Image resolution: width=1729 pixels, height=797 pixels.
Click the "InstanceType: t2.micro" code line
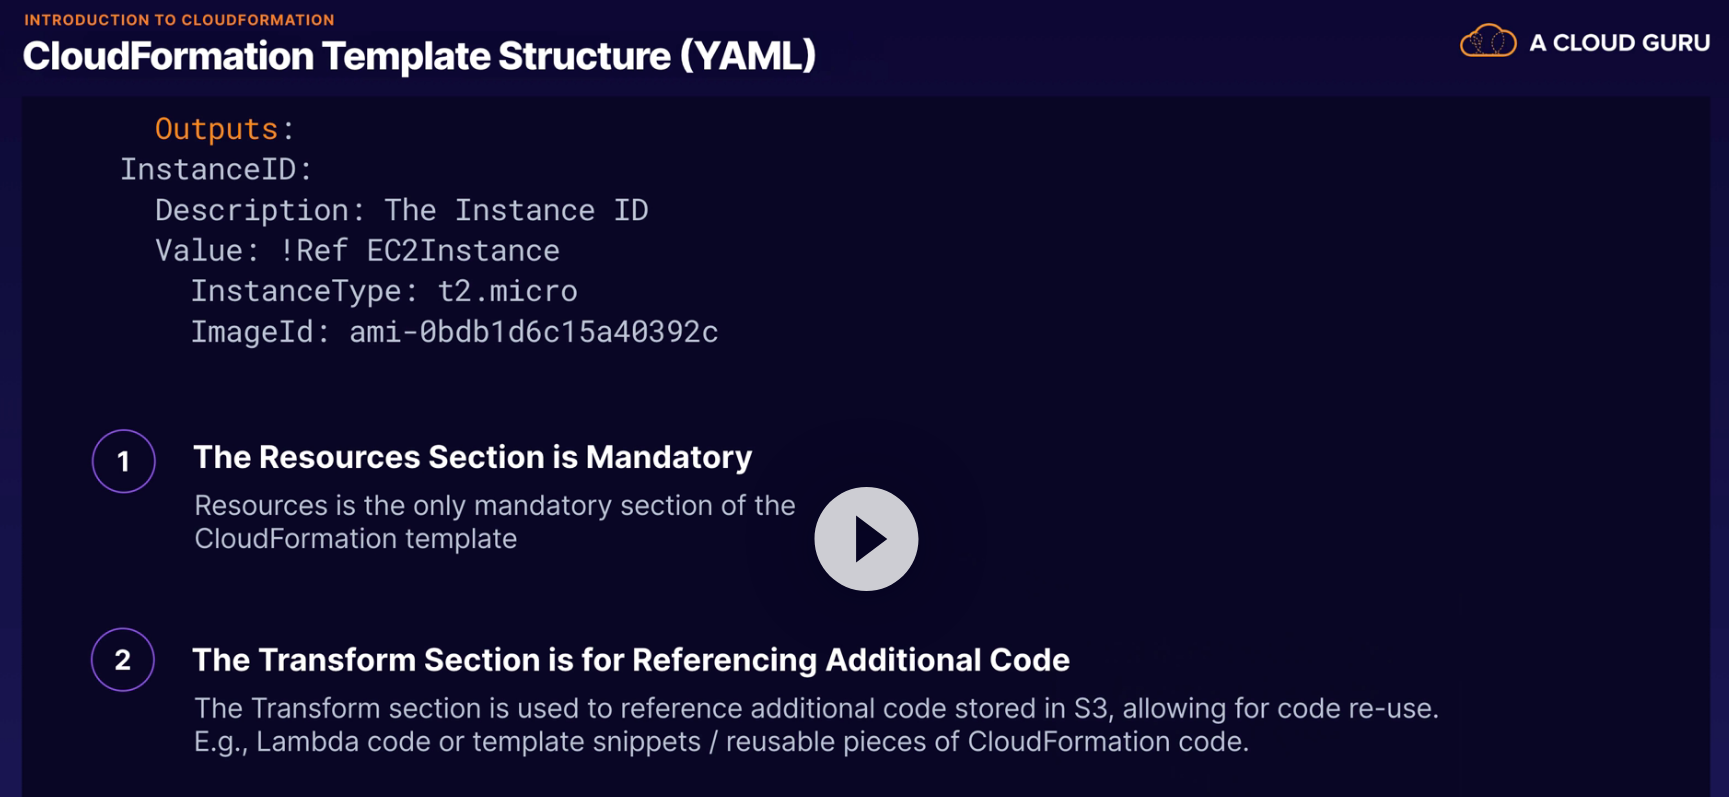383,291
